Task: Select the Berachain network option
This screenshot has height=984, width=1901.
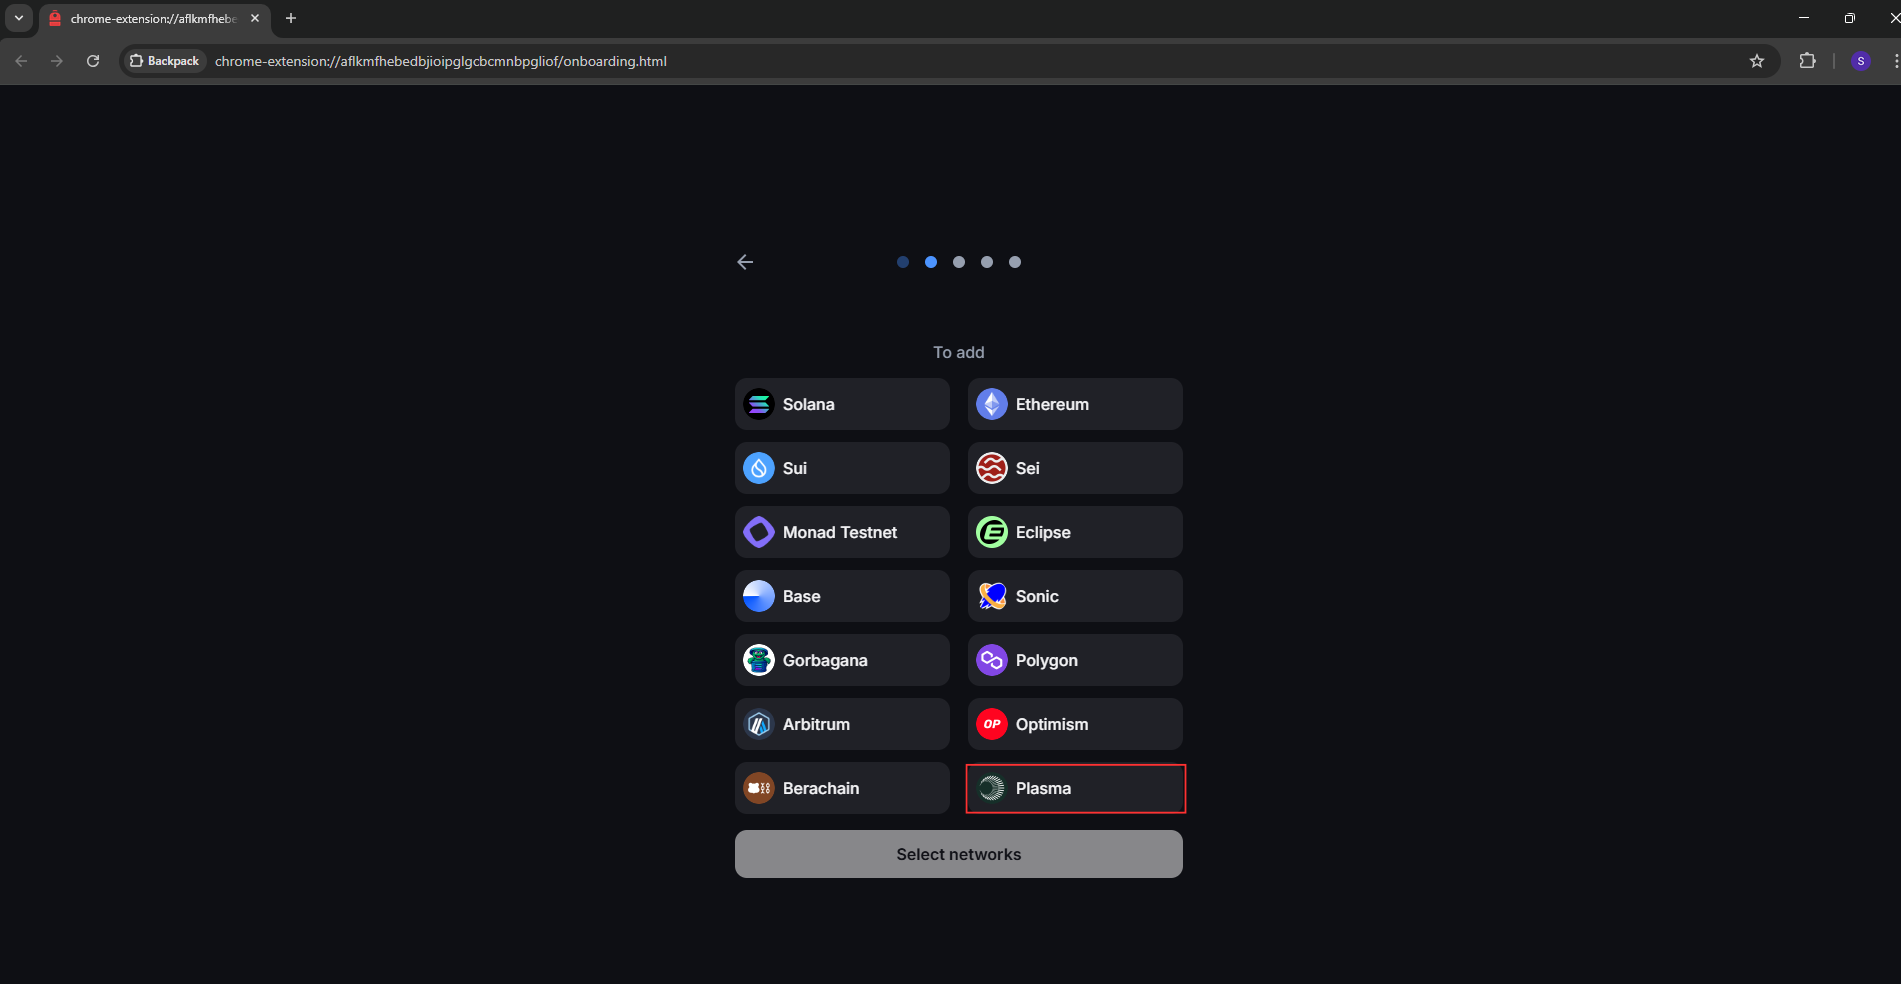Action: 842,788
